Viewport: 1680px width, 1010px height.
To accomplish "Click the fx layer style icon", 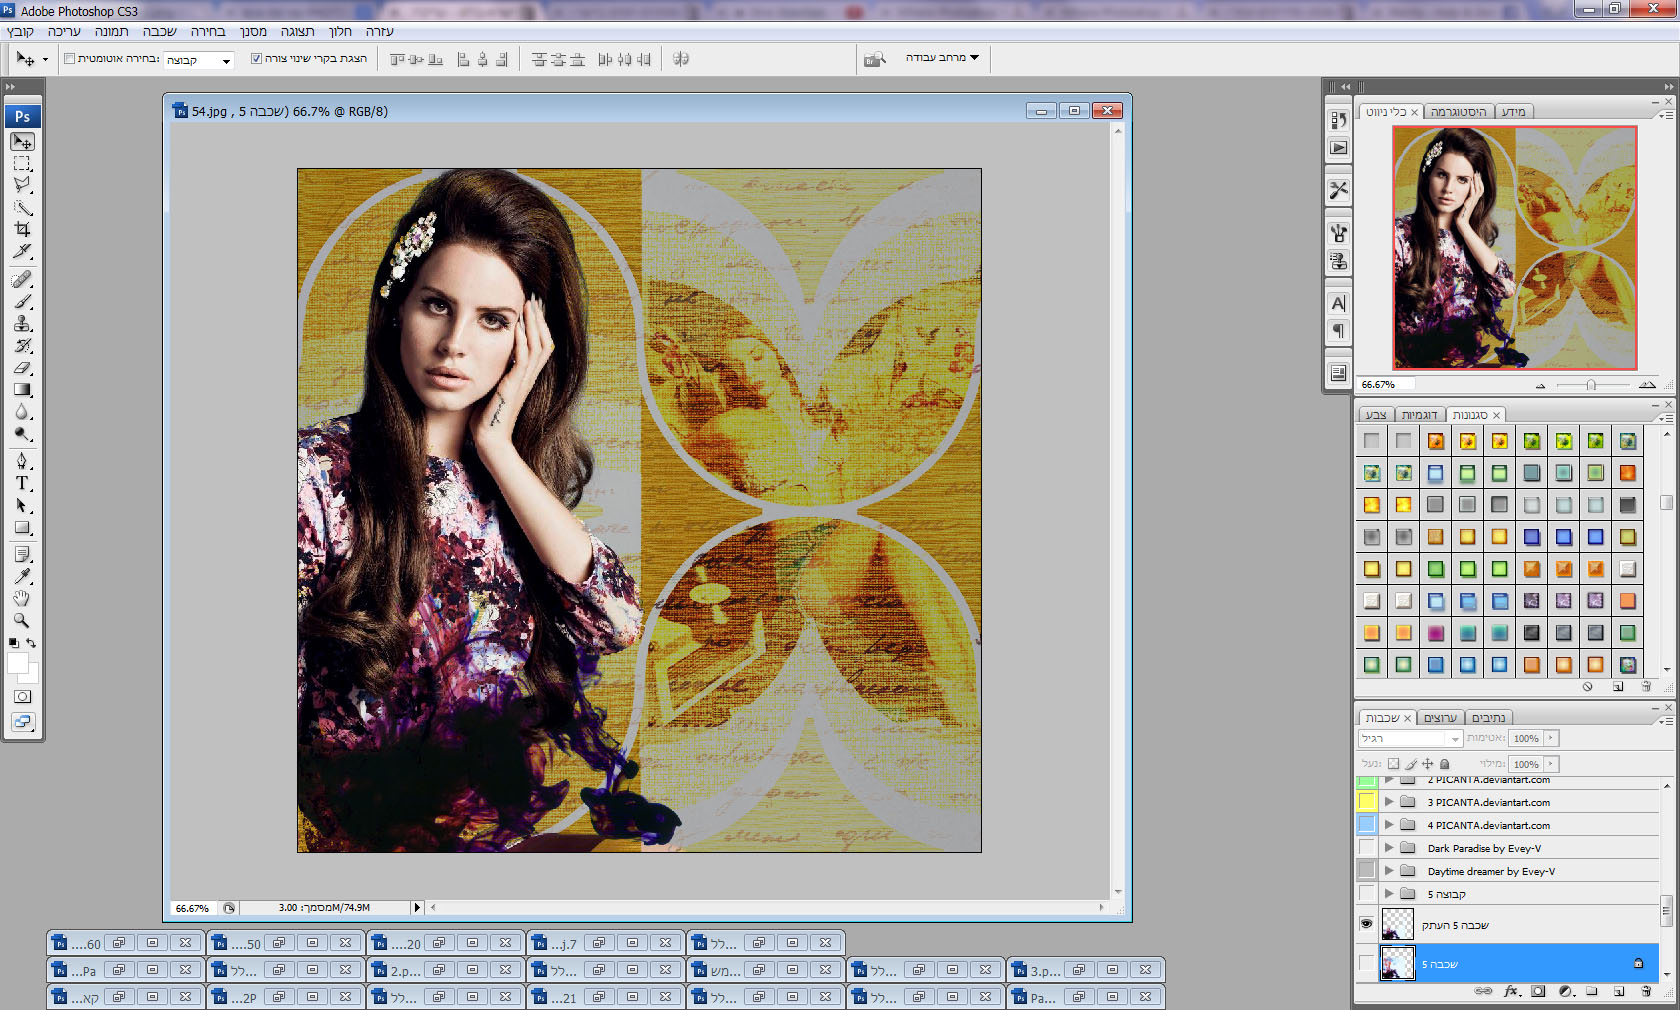I will [x=1511, y=991].
